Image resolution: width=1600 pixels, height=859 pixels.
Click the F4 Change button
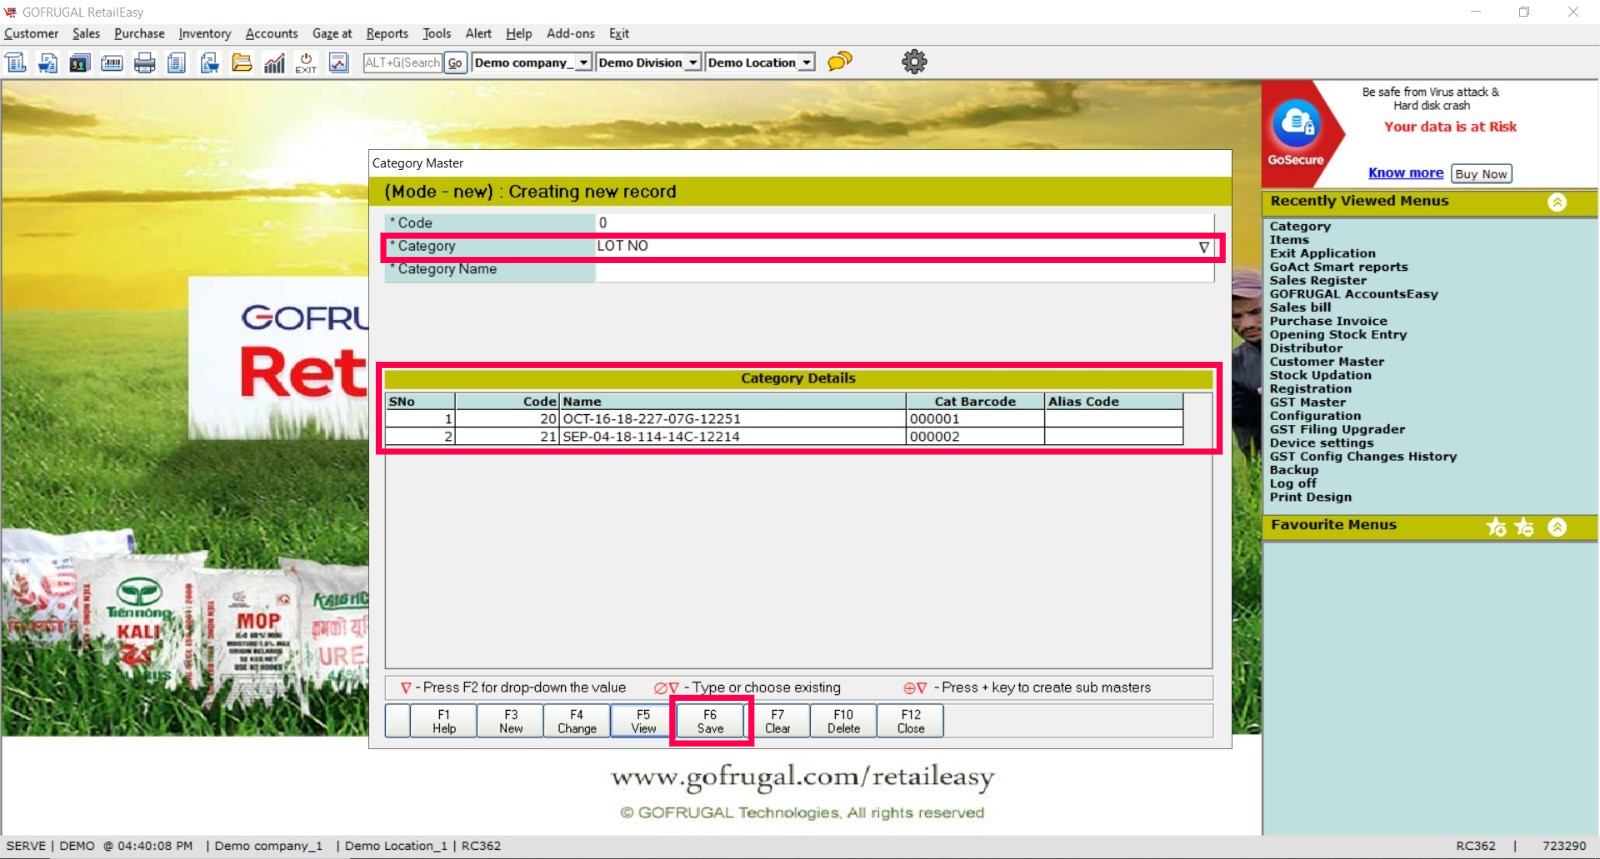[577, 721]
